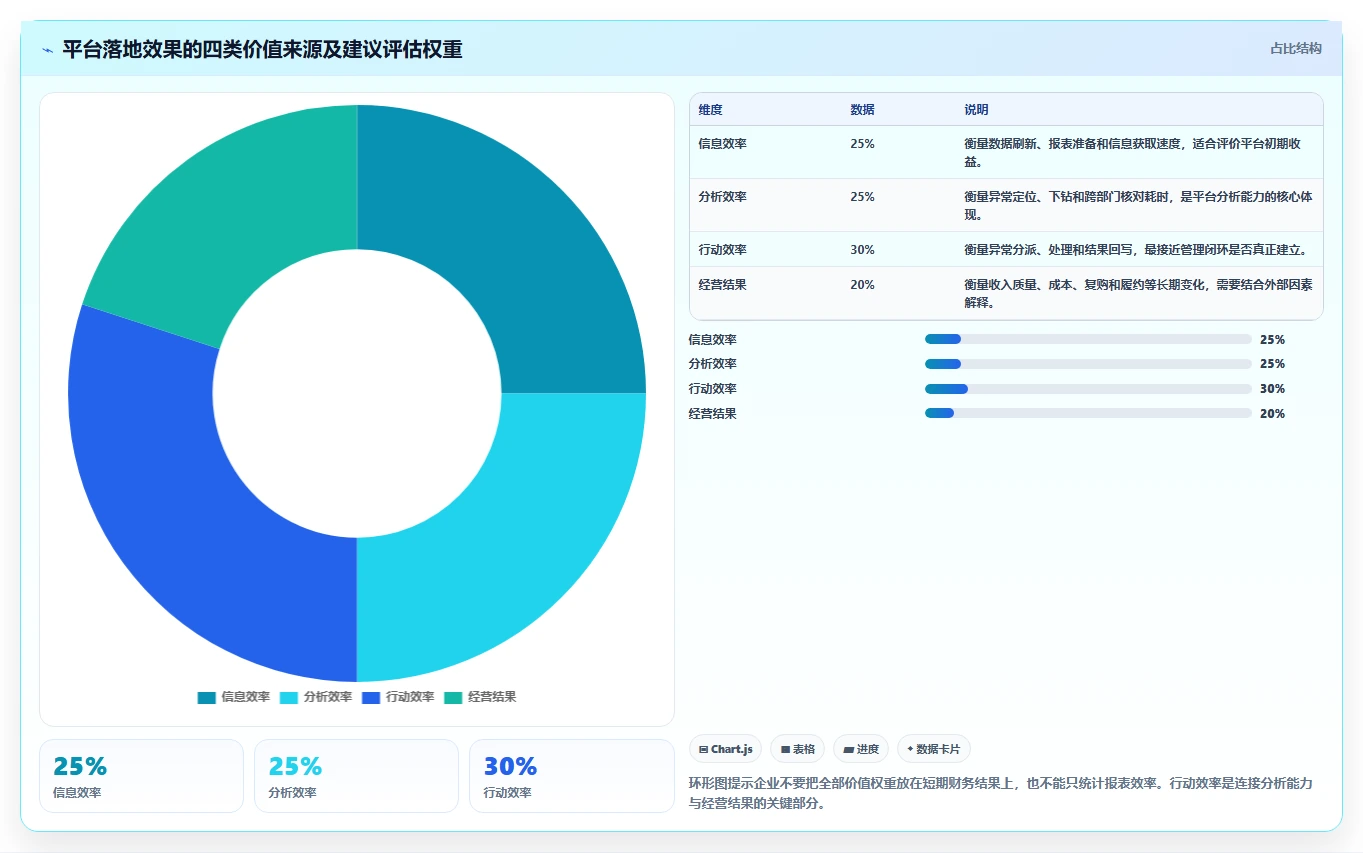Click the Chart.js chip

coord(726,749)
